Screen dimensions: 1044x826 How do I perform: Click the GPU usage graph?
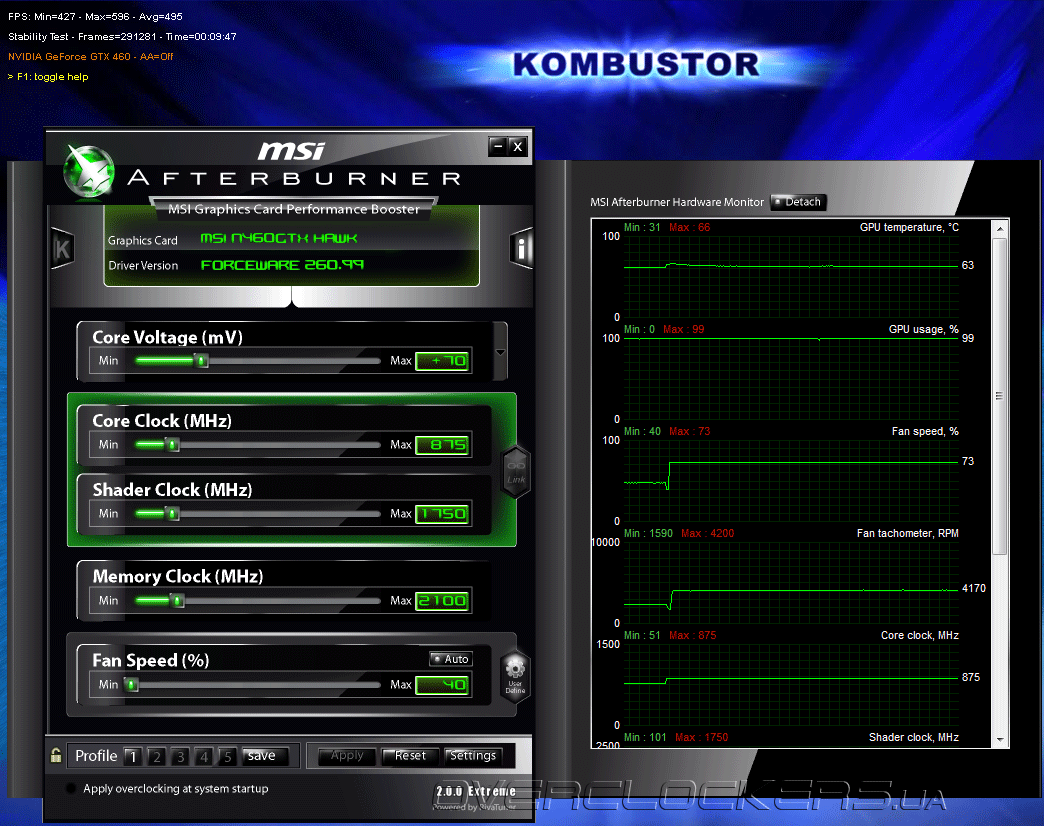pos(791,378)
